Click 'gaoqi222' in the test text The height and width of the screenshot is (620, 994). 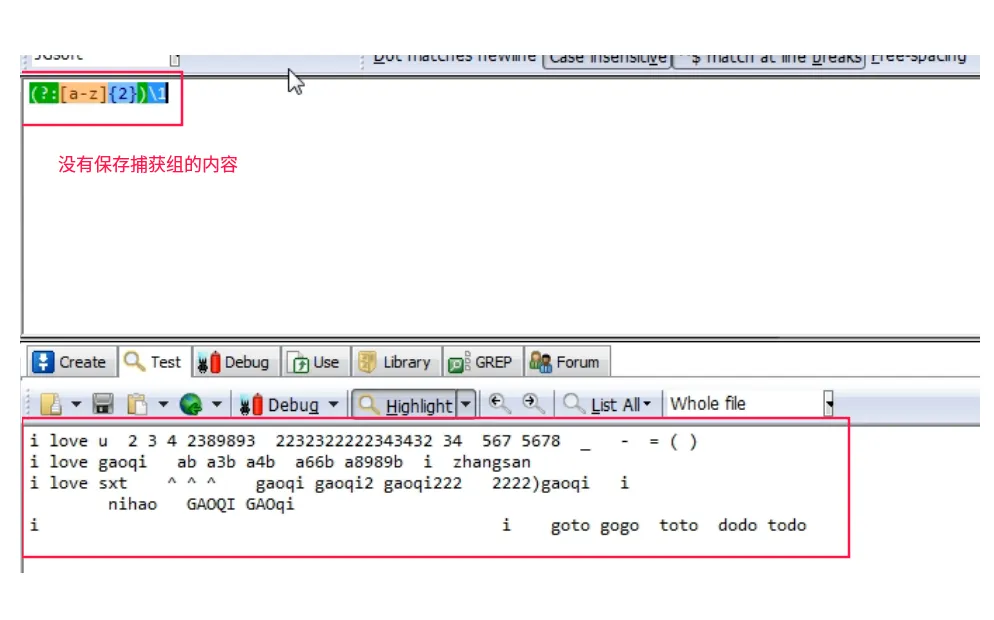pyautogui.click(x=423, y=484)
